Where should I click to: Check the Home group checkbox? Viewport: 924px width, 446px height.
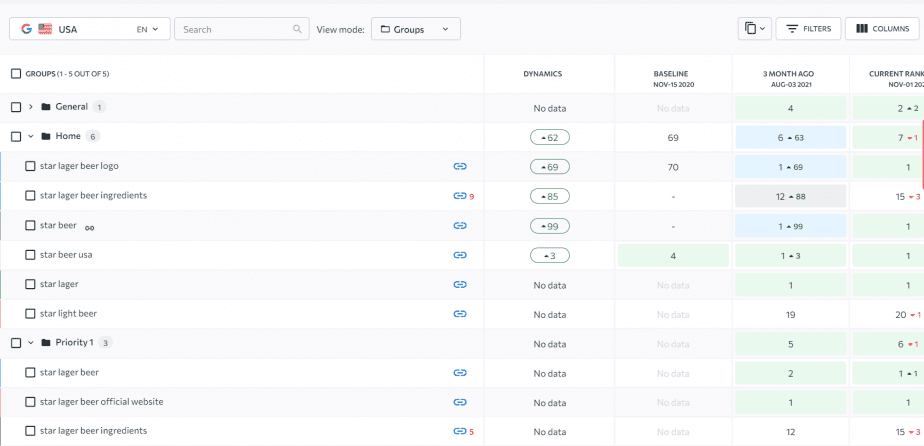click(16, 137)
